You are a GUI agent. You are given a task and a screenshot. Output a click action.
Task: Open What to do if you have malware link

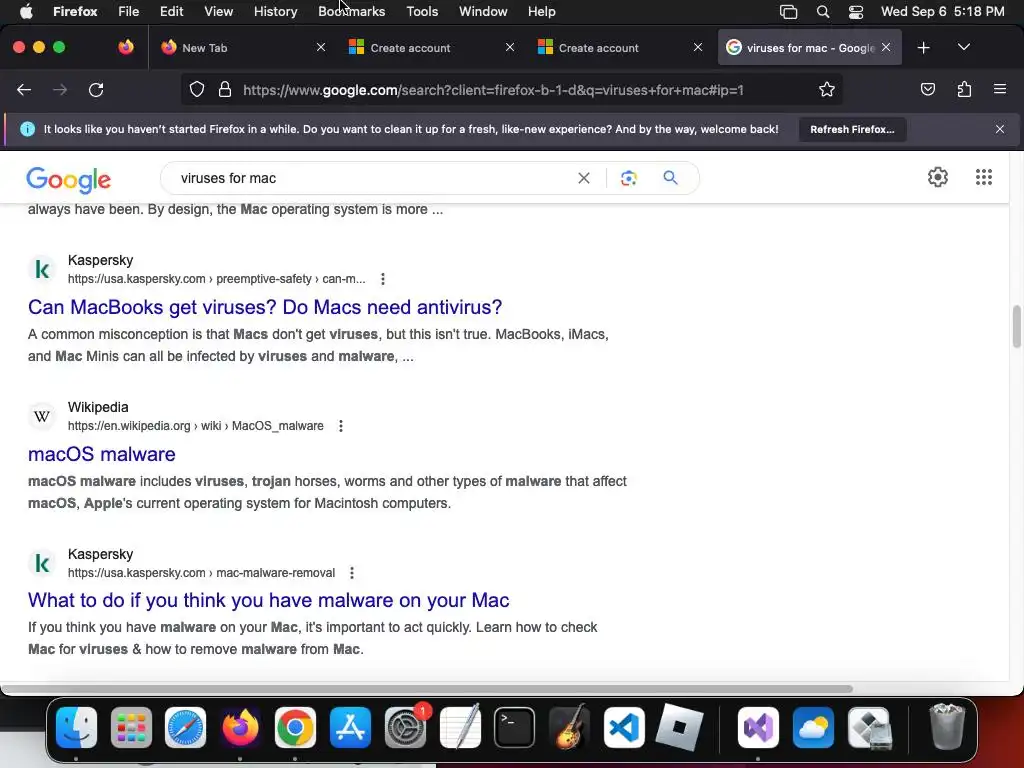coord(268,600)
